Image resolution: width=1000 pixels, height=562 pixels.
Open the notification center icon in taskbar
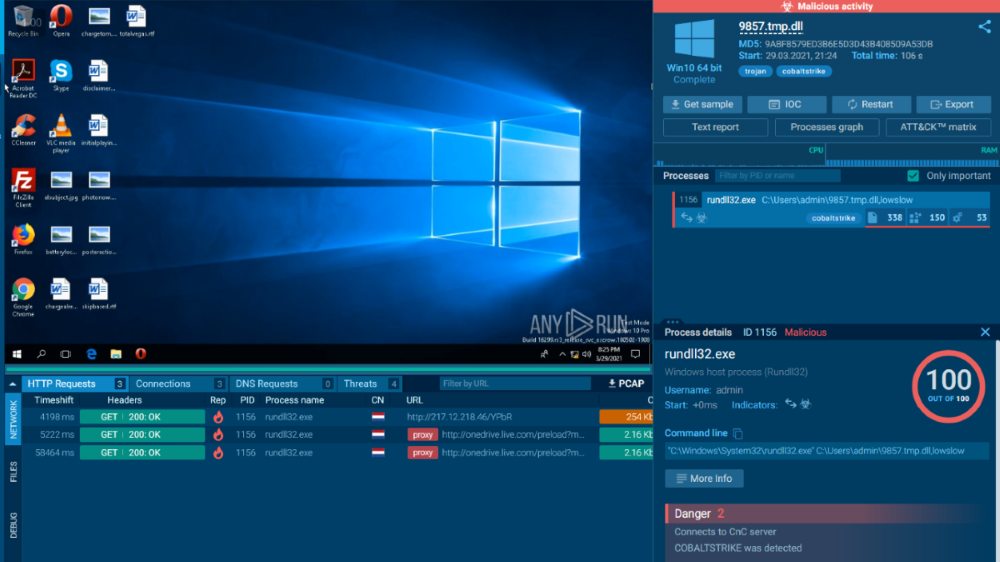pyautogui.click(x=635, y=354)
